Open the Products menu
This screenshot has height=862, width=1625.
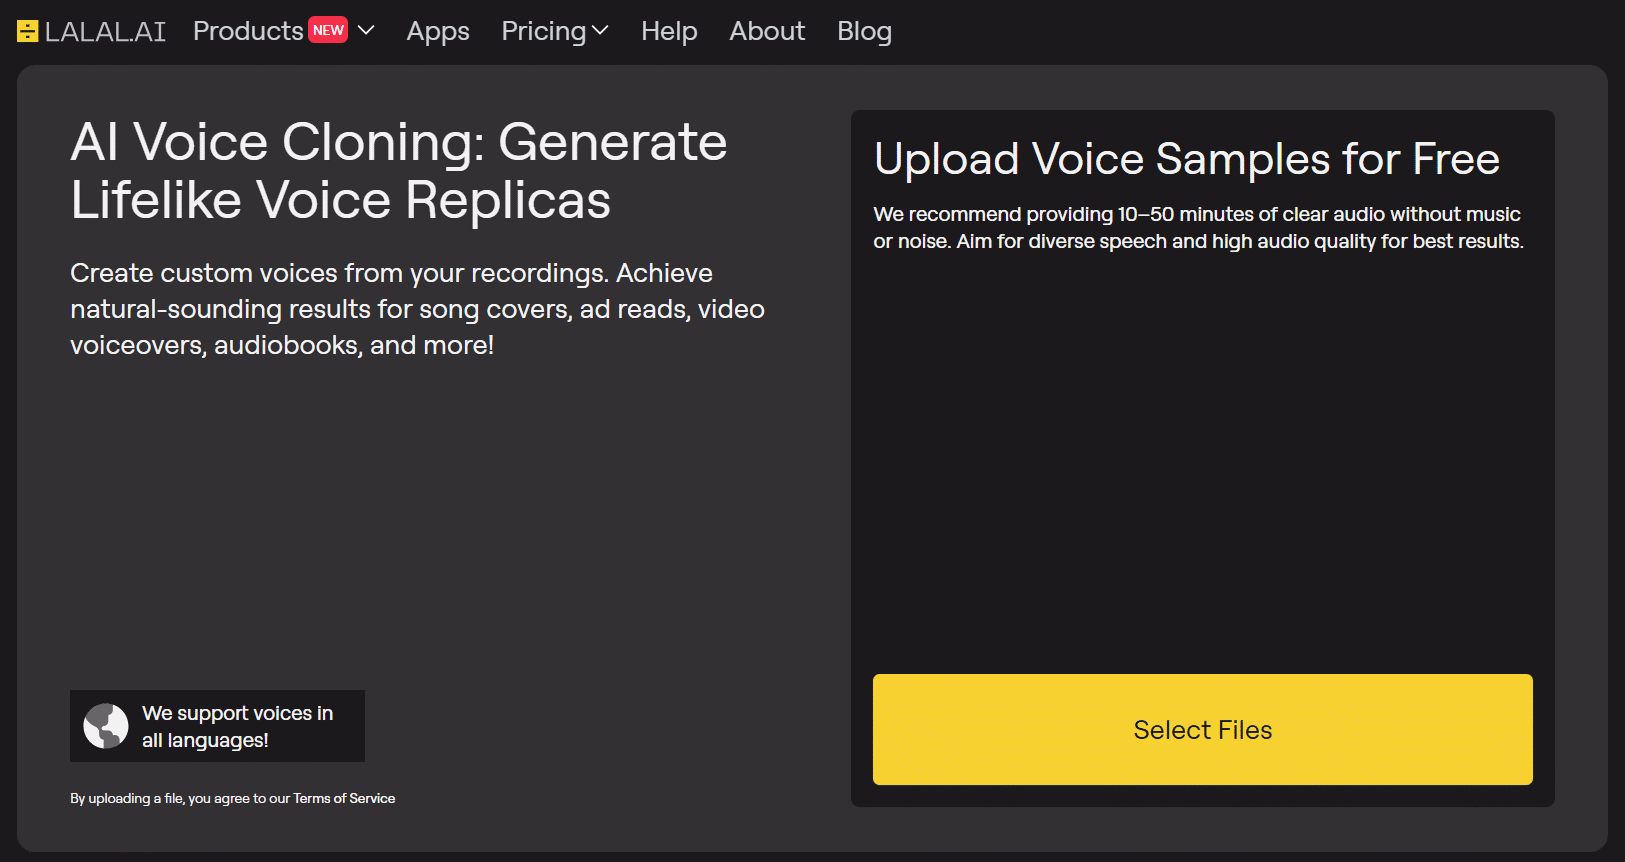[x=248, y=31]
